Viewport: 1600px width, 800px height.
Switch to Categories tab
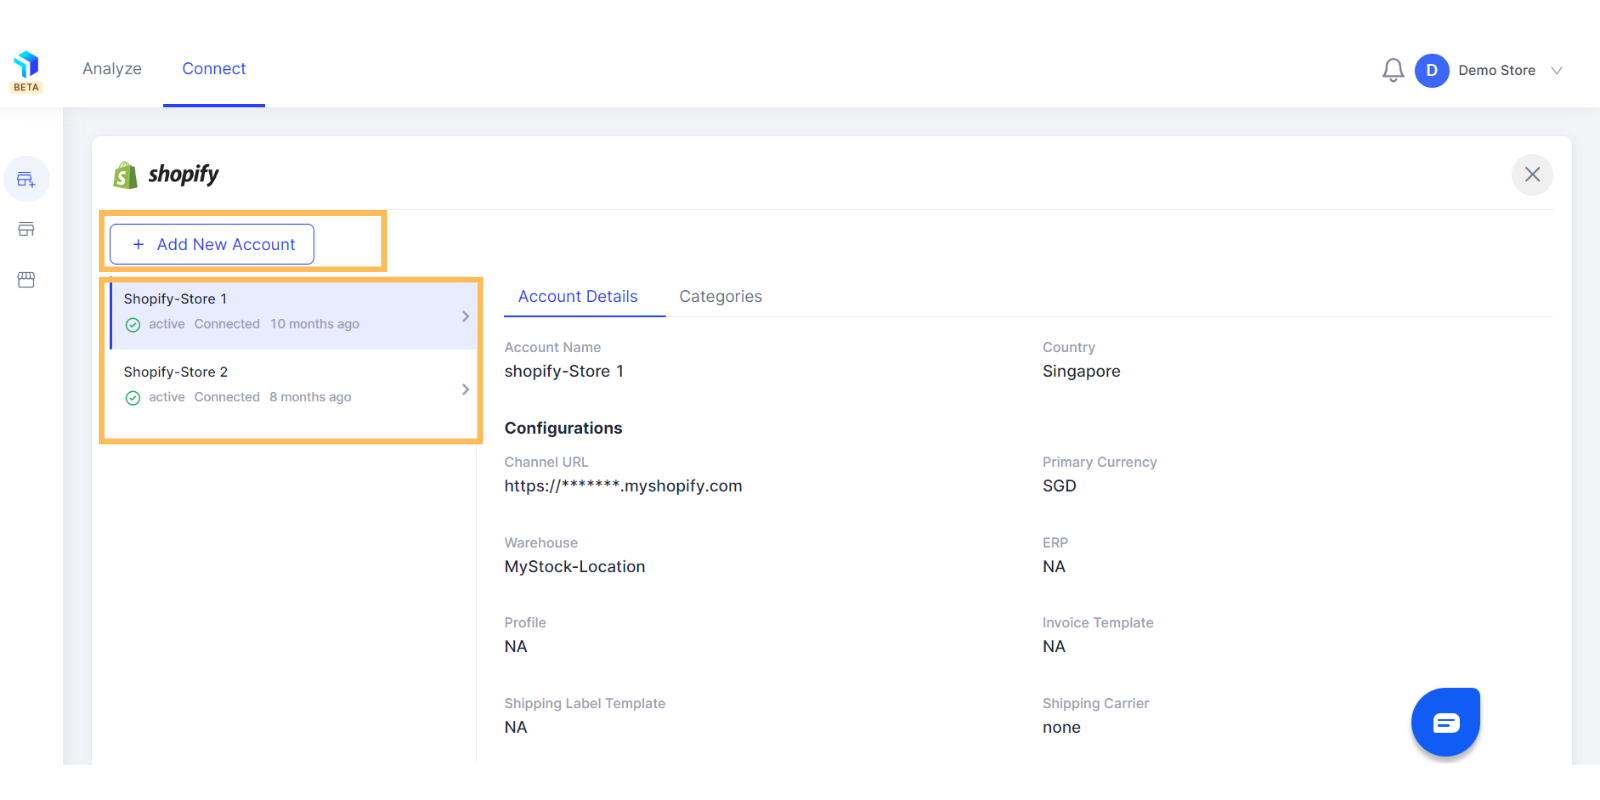click(721, 297)
